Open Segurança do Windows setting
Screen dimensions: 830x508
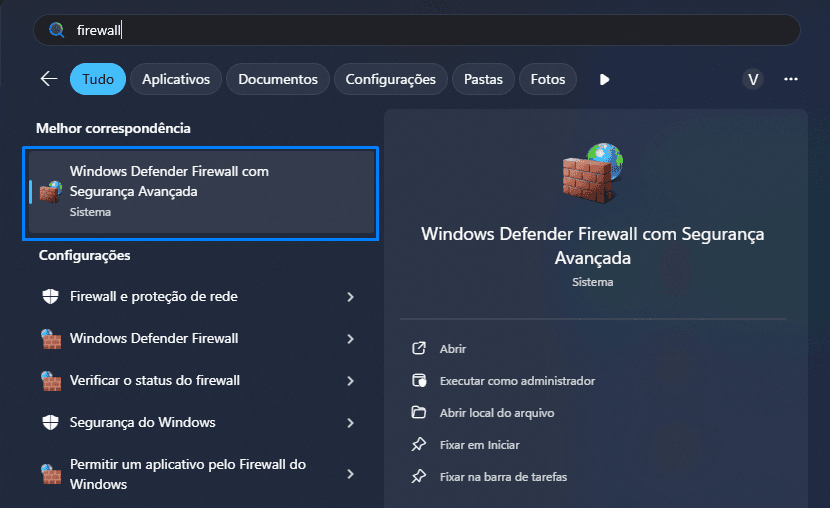pos(199,422)
